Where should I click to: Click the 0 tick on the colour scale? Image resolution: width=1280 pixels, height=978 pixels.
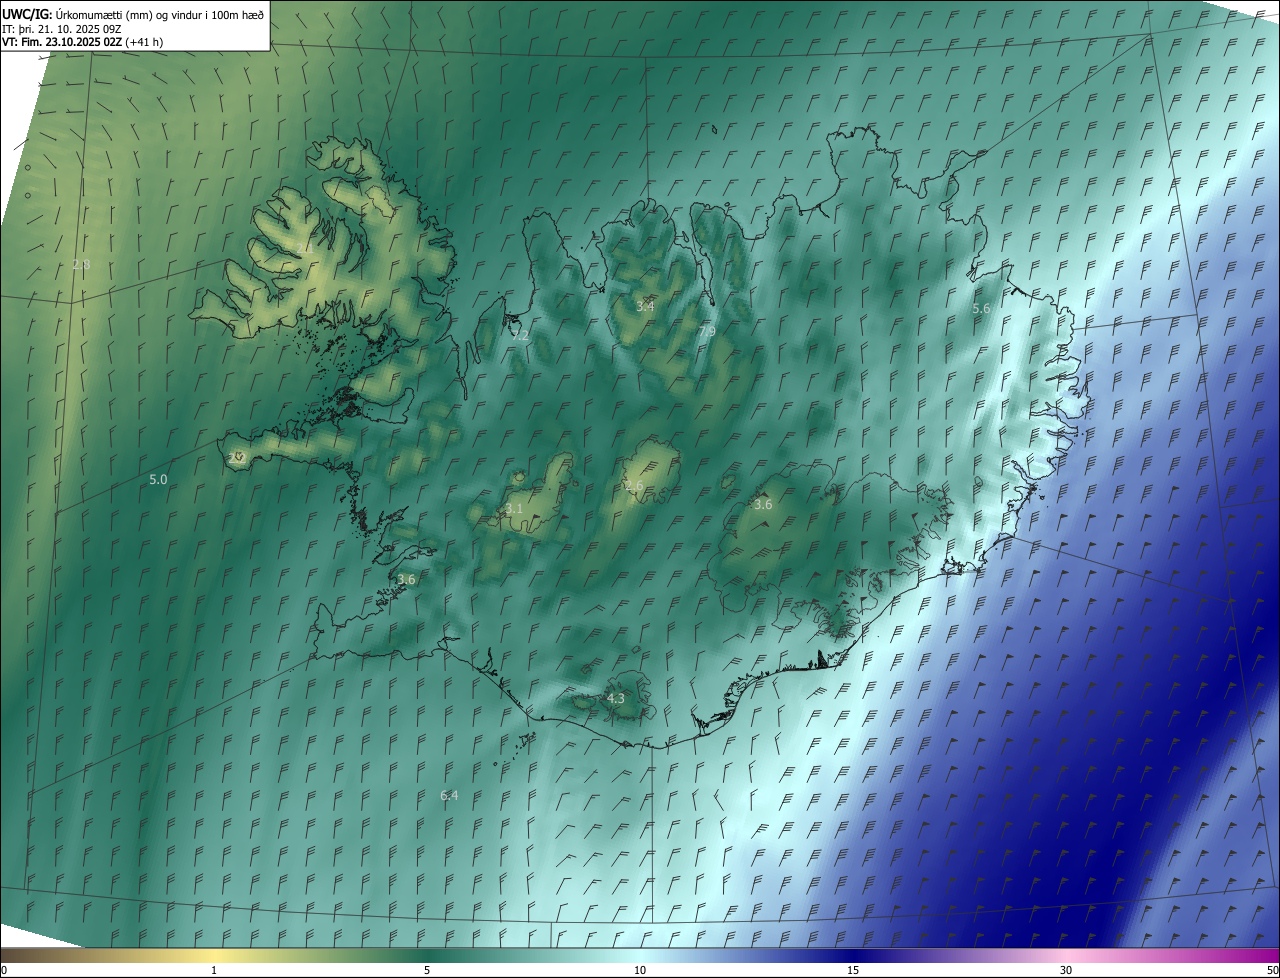pyautogui.click(x=4, y=970)
